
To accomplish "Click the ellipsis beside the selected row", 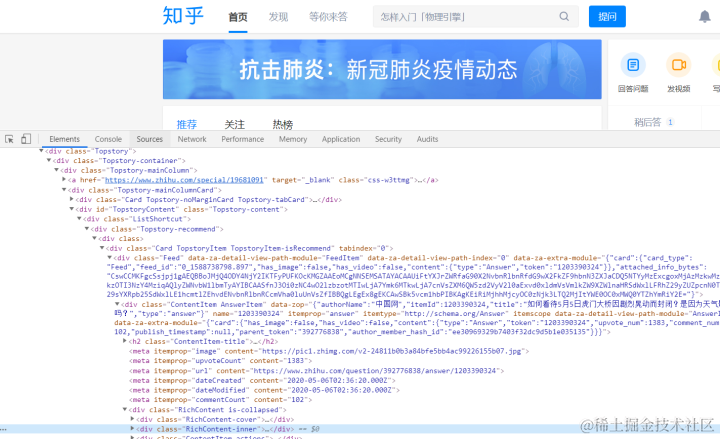I will pyautogui.click(x=3, y=430).
